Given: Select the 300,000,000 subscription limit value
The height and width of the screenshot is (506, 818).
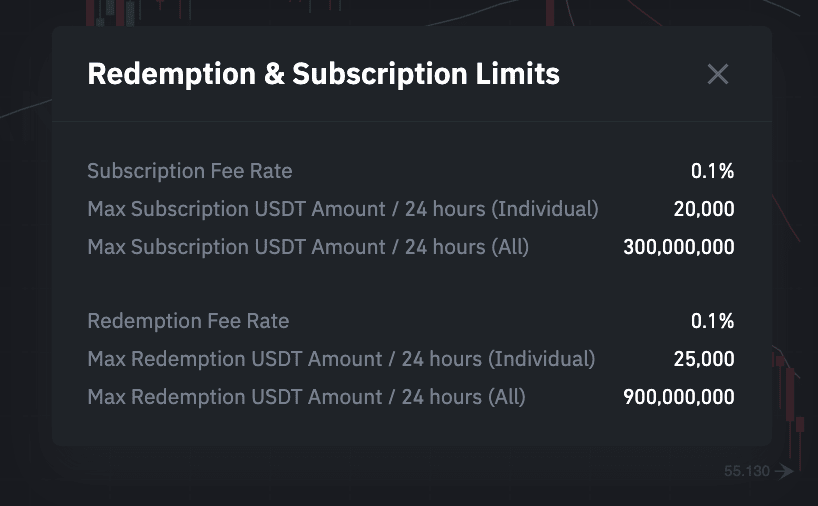Looking at the screenshot, I should coord(679,247).
